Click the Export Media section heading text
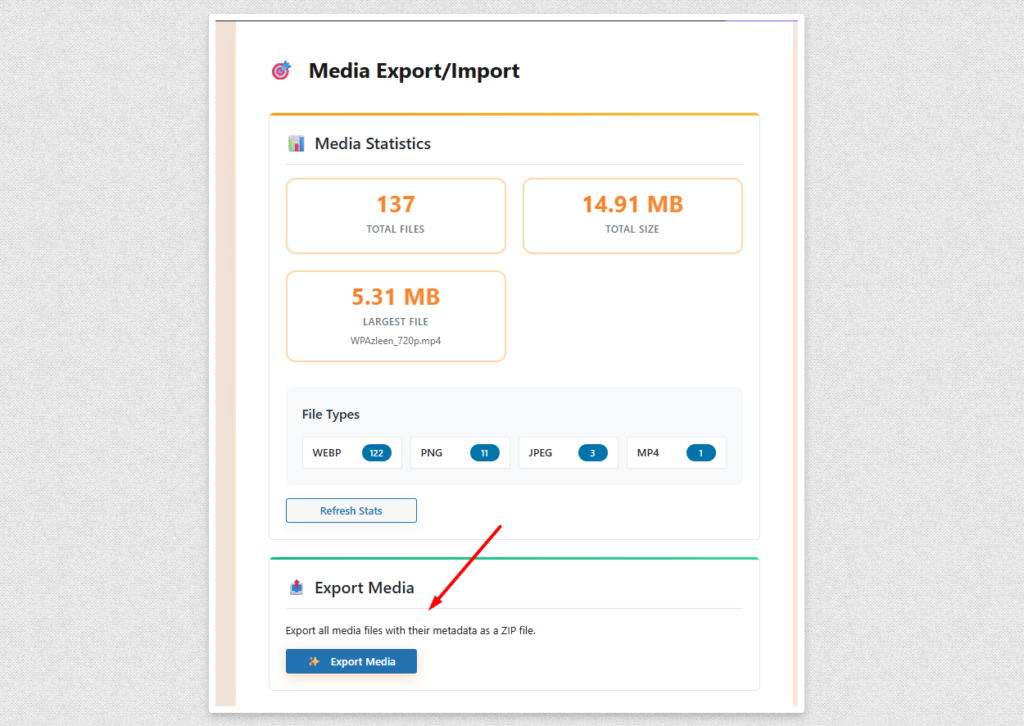The height and width of the screenshot is (726, 1024). [x=364, y=588]
